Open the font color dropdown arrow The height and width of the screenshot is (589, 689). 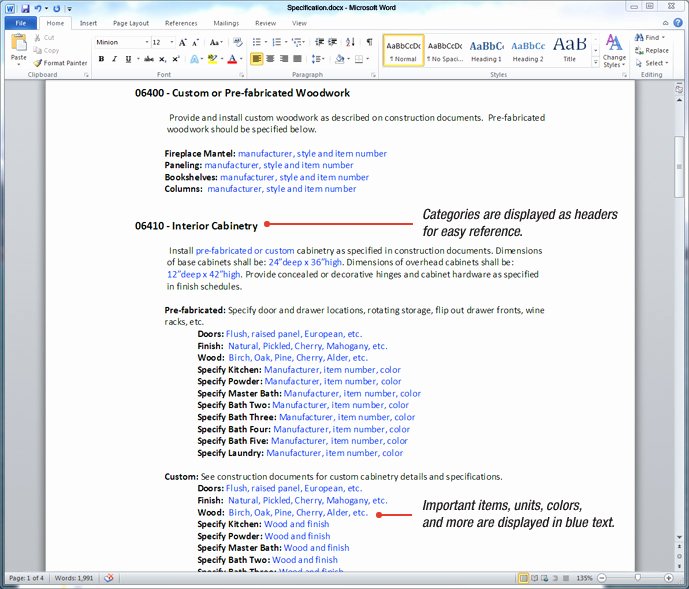click(x=241, y=59)
